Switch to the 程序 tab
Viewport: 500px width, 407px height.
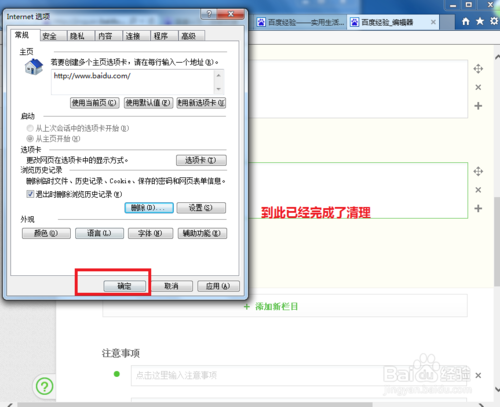click(x=161, y=36)
